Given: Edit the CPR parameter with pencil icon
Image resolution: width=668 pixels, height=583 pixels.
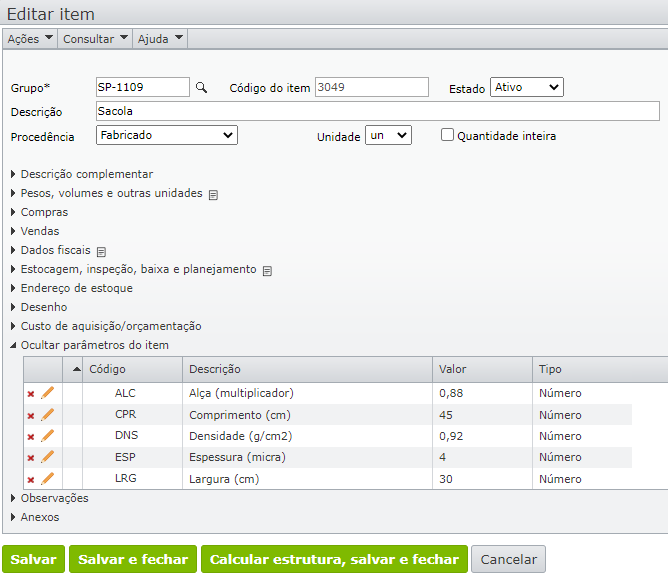Looking at the screenshot, I should tap(47, 415).
